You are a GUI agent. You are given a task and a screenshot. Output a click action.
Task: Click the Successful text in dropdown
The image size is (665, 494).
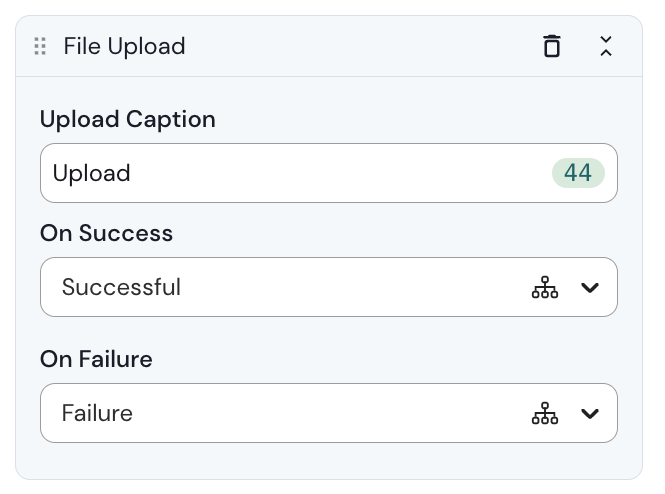point(121,288)
